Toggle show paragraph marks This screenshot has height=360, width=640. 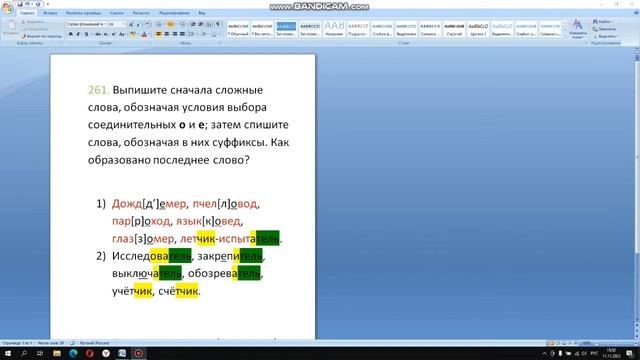point(218,24)
